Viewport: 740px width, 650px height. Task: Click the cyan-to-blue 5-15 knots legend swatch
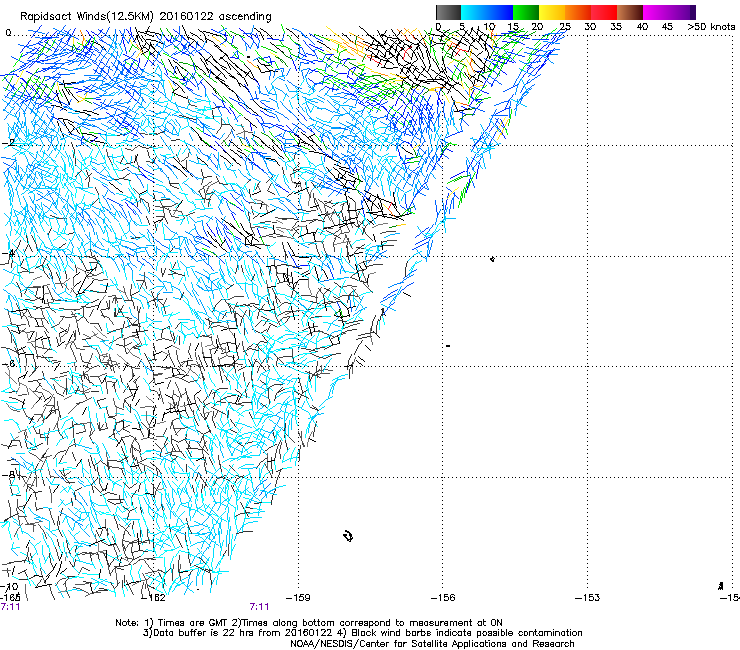(487, 12)
